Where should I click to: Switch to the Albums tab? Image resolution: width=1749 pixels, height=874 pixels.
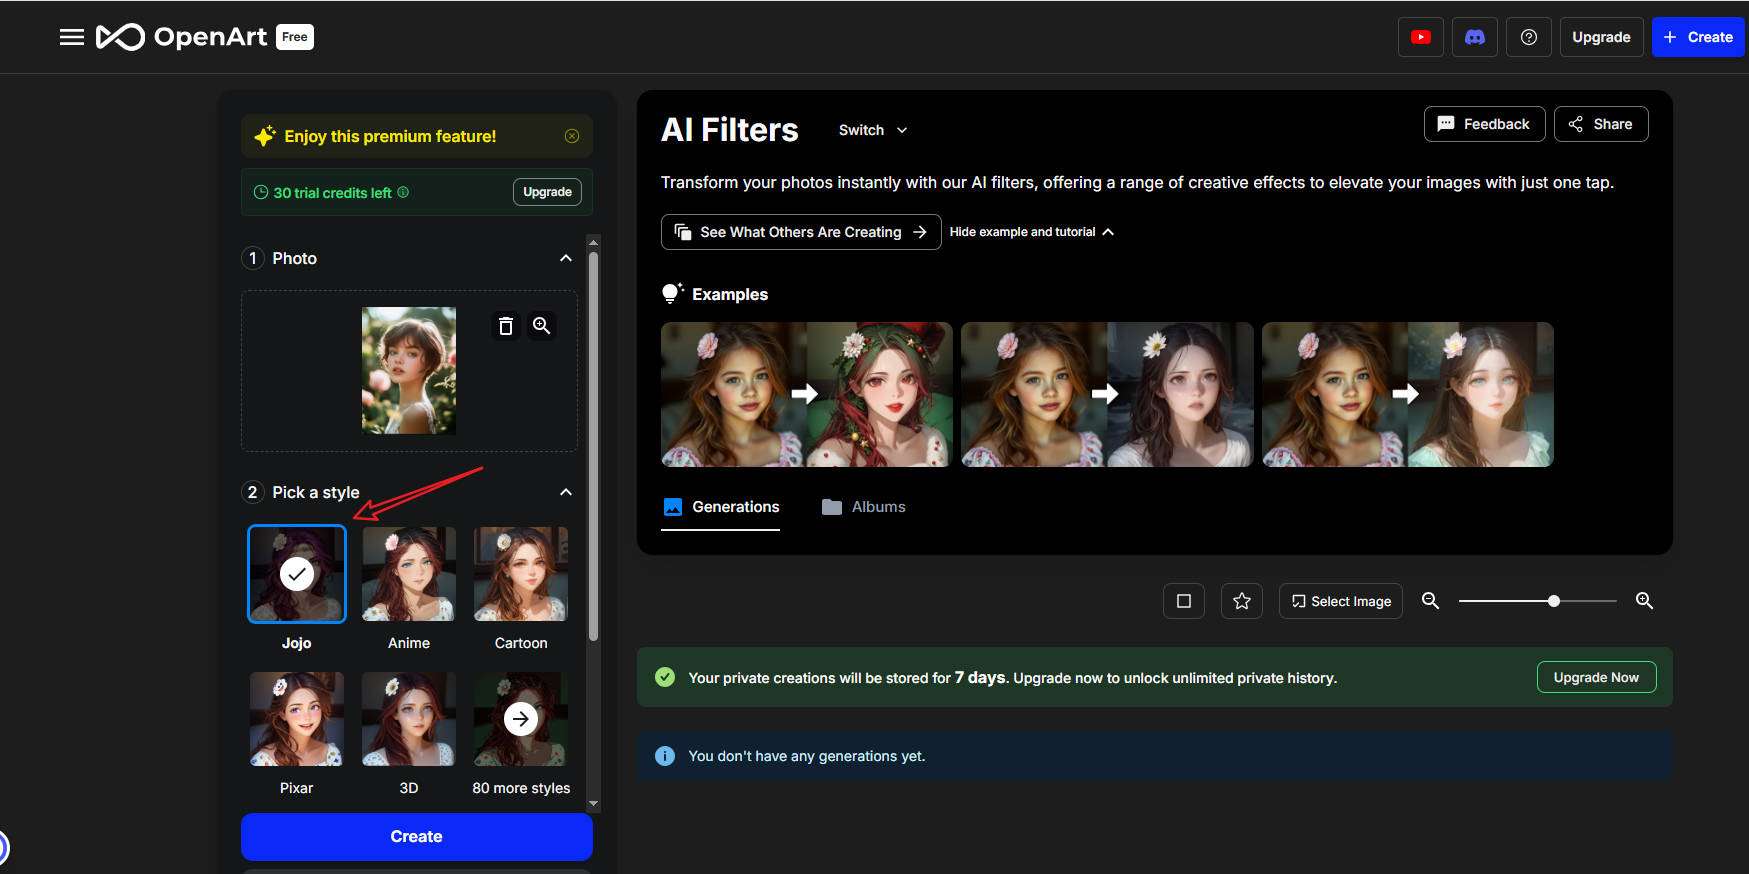tap(864, 507)
